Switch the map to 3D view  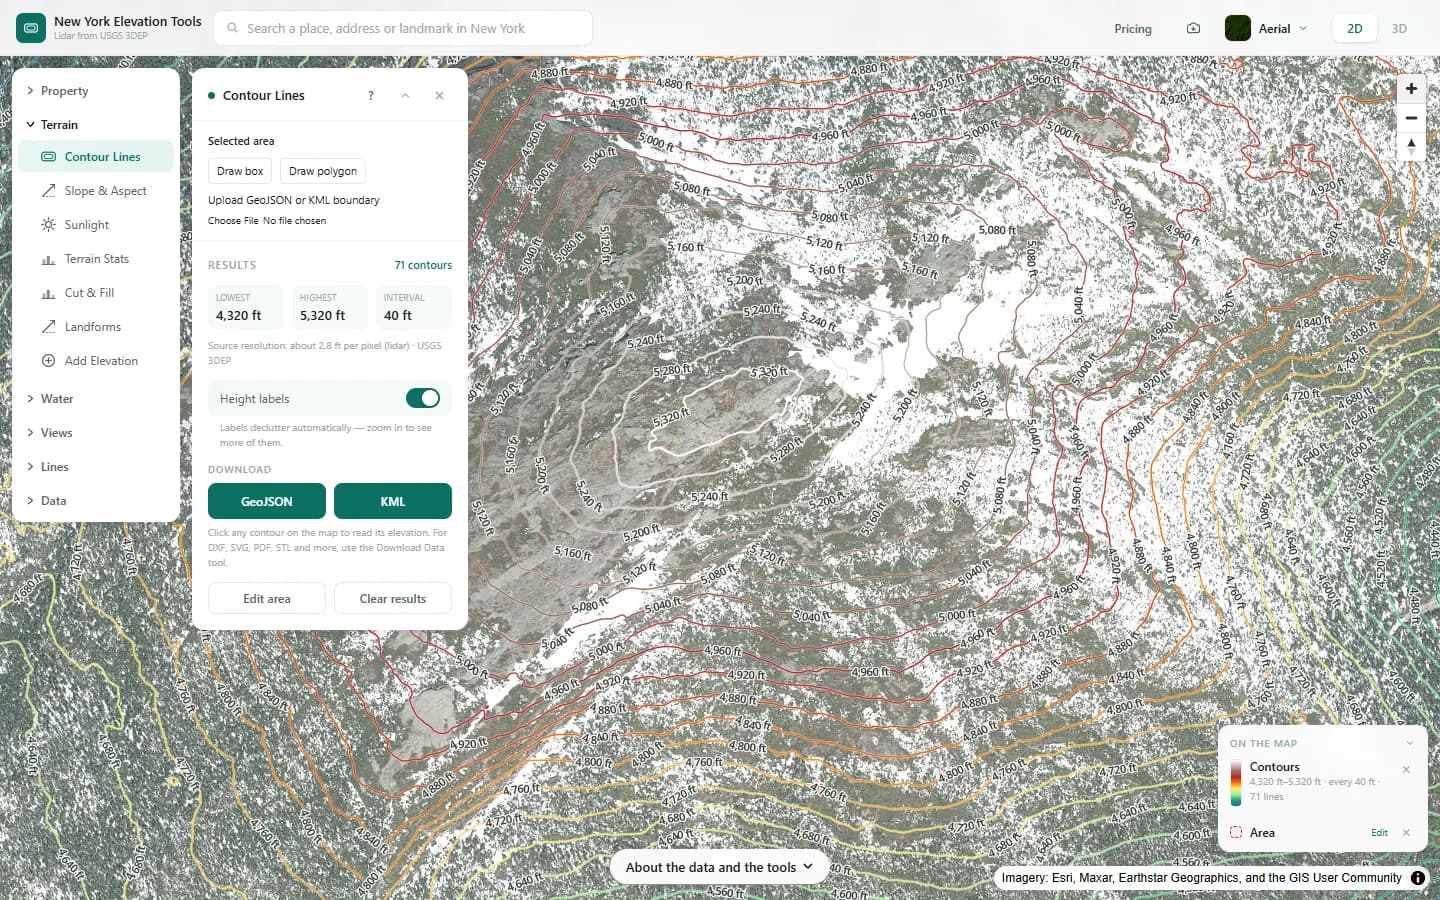[x=1399, y=29]
